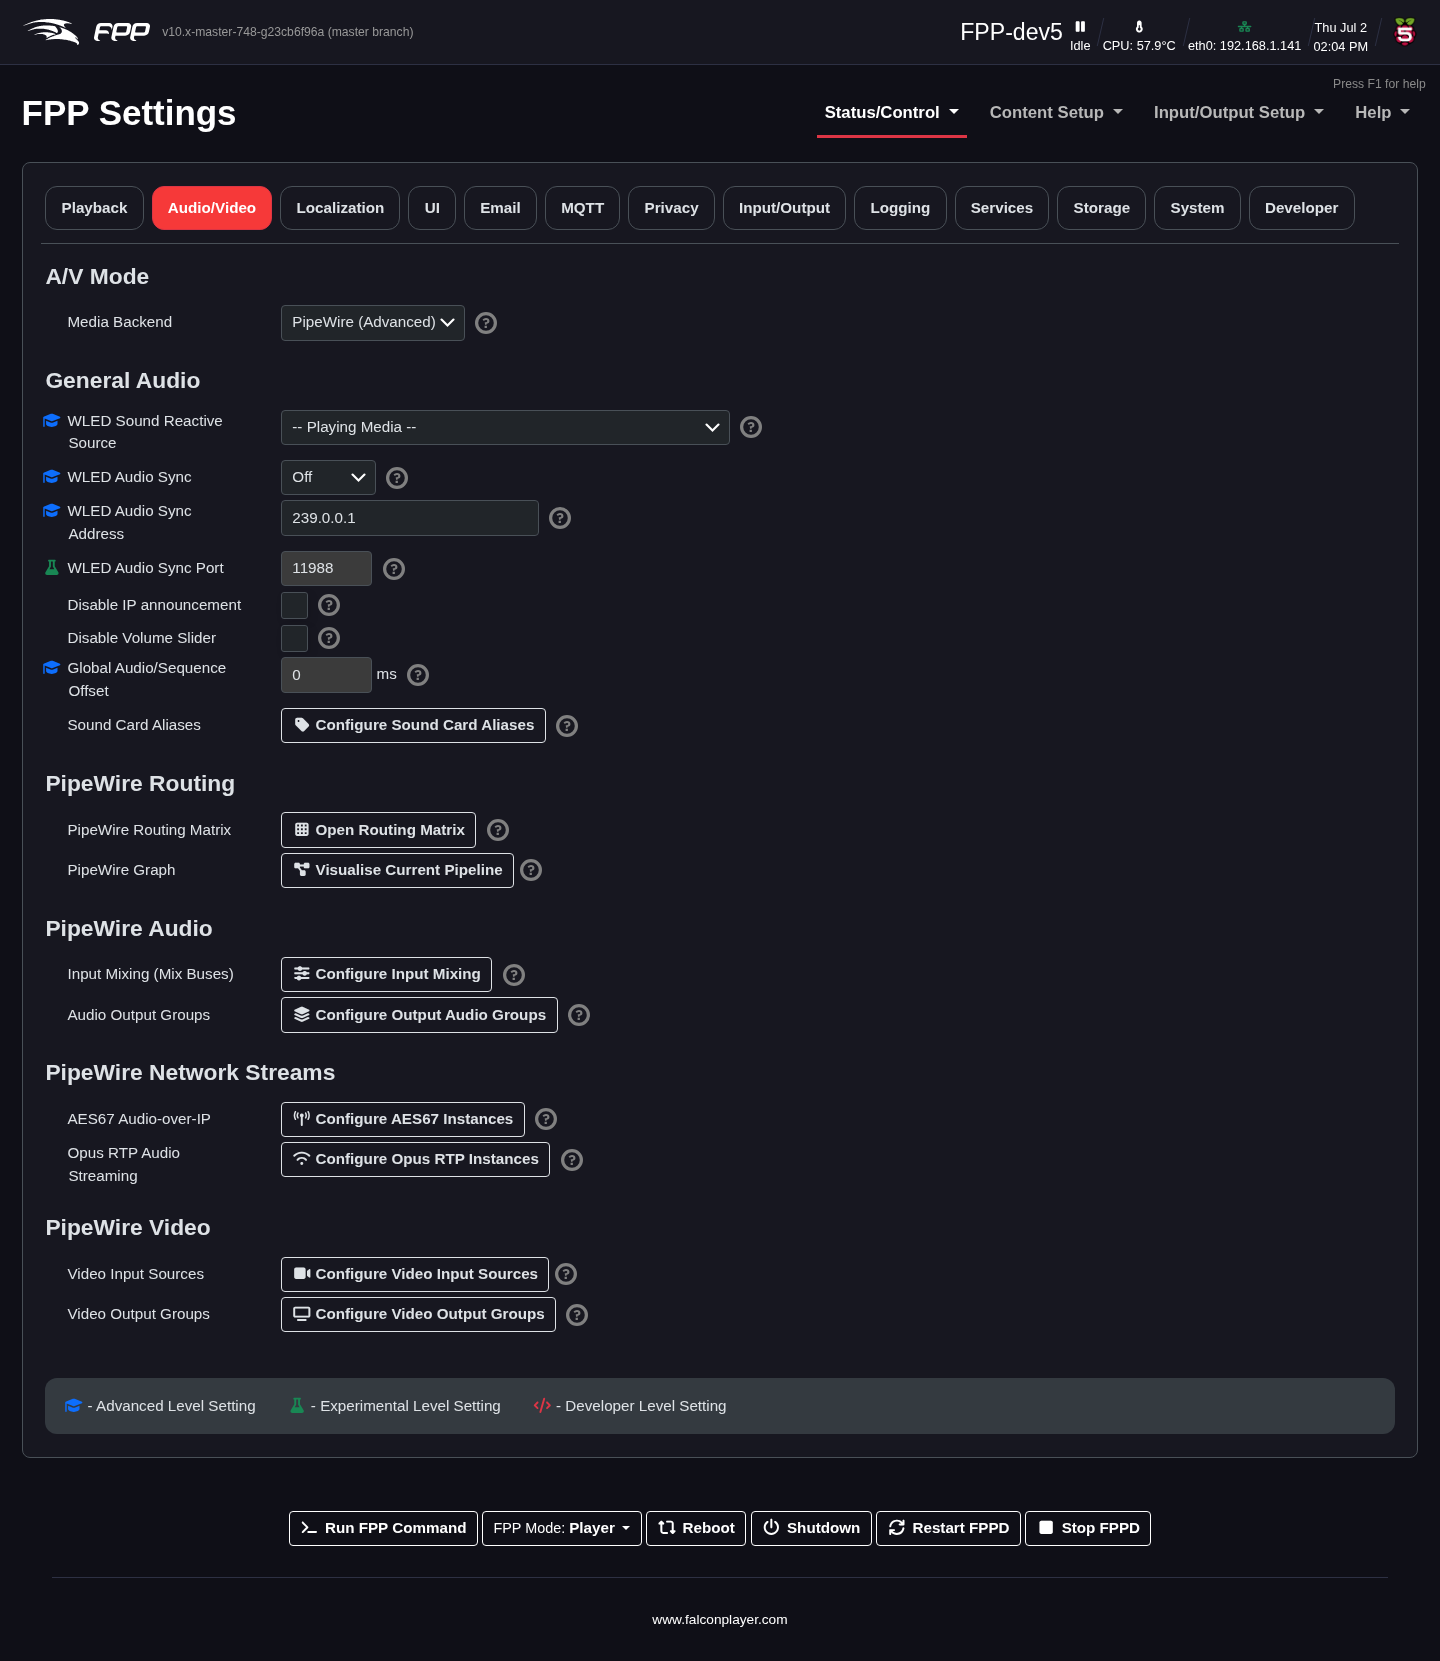Screen dimensions: 1440x1661
Task: Click the WLED Audio Sync Address field
Action: coord(410,518)
